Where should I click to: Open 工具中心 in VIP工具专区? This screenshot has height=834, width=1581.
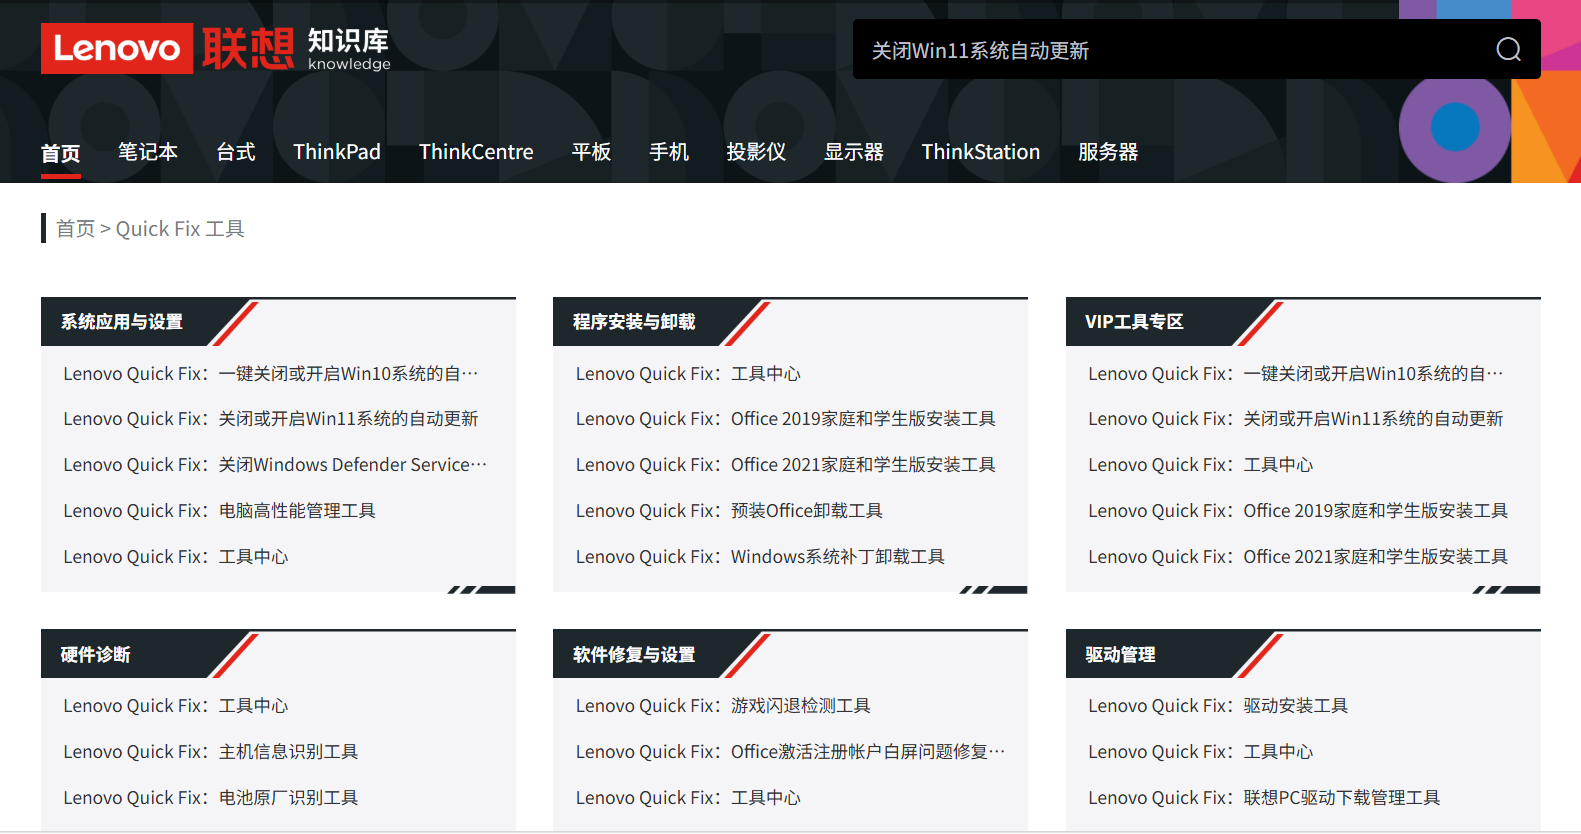click(x=1201, y=465)
